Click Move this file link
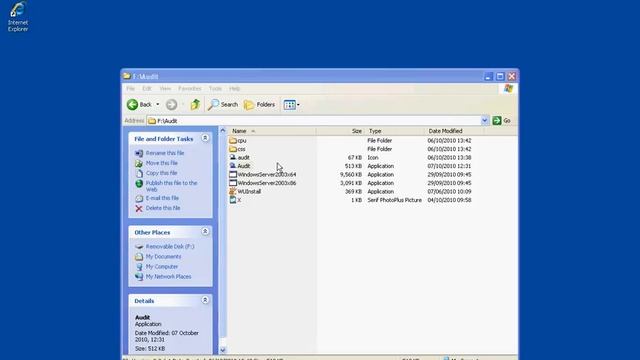 click(162, 163)
